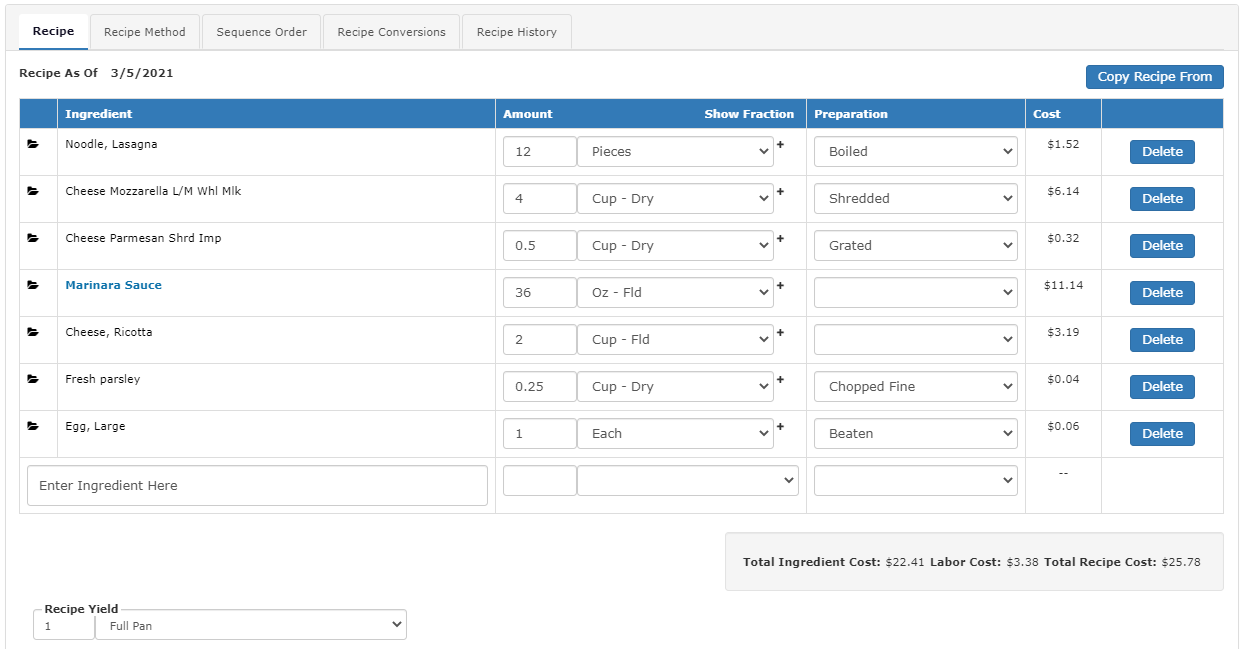Click the Copy Recipe From button

coord(1155,77)
